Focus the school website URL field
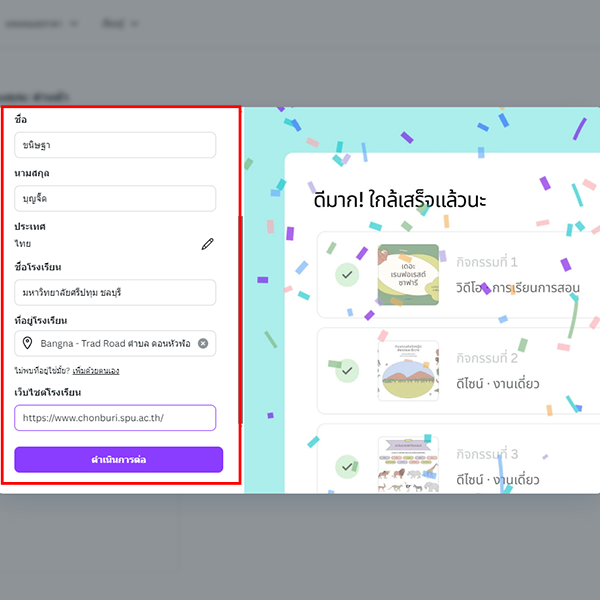The image size is (600, 600). point(115,417)
